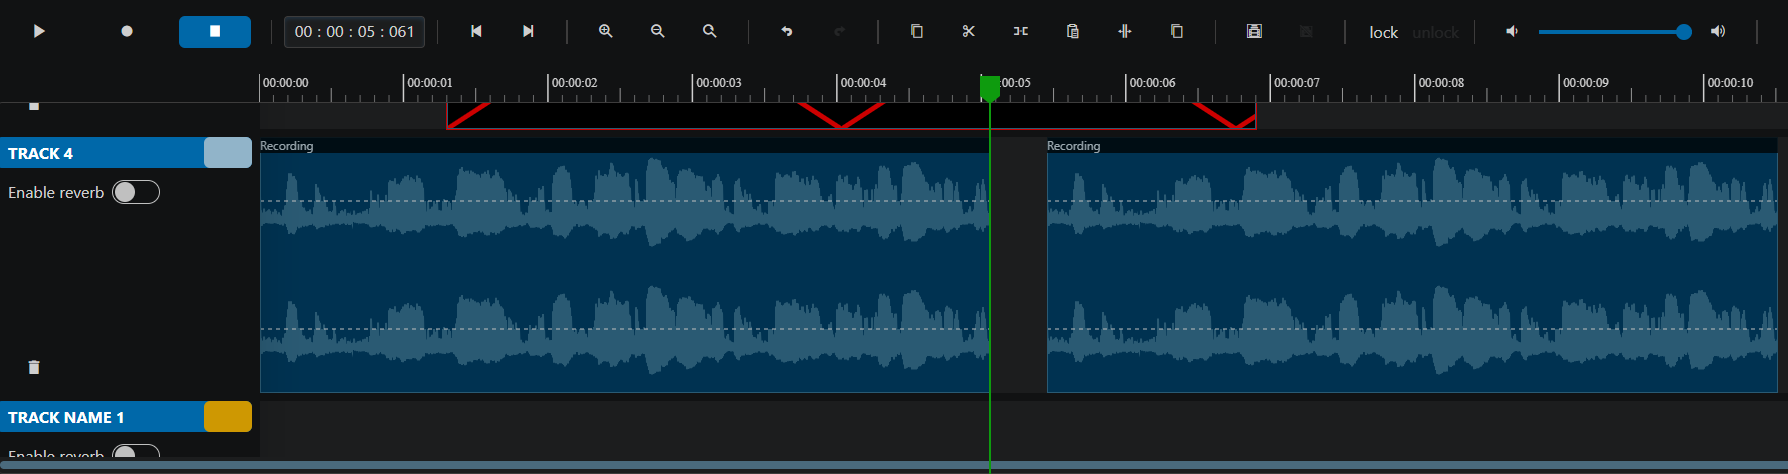The image size is (1788, 474).
Task: Zoom in on the timeline
Action: pyautogui.click(x=606, y=31)
